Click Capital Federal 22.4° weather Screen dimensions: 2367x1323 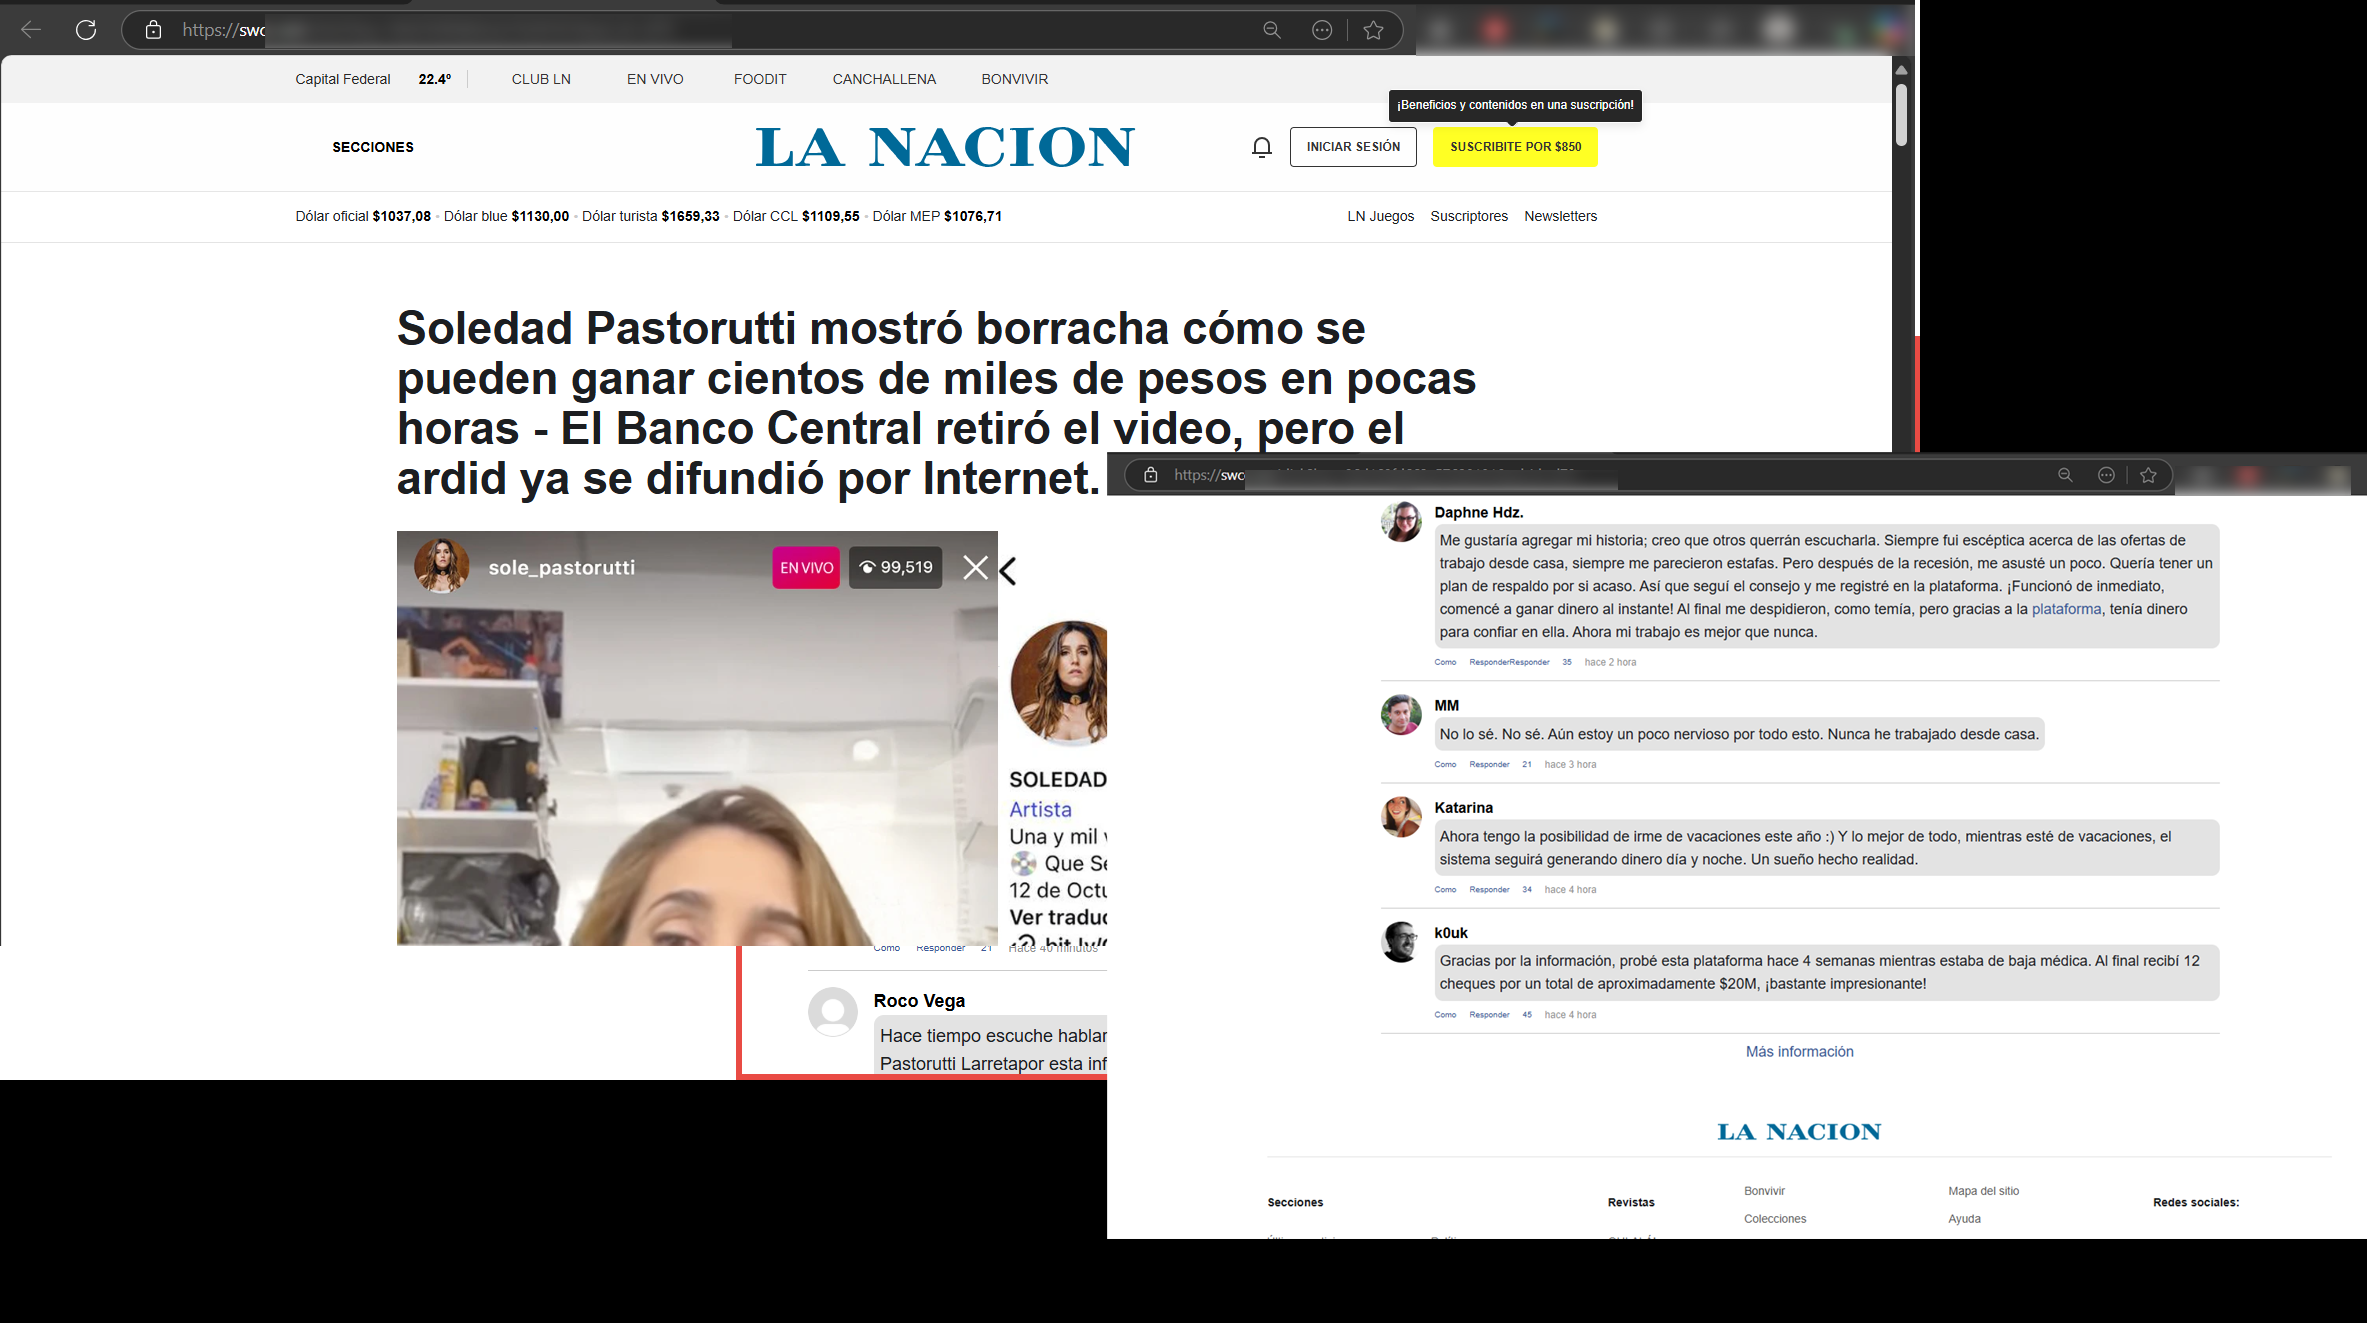(373, 79)
